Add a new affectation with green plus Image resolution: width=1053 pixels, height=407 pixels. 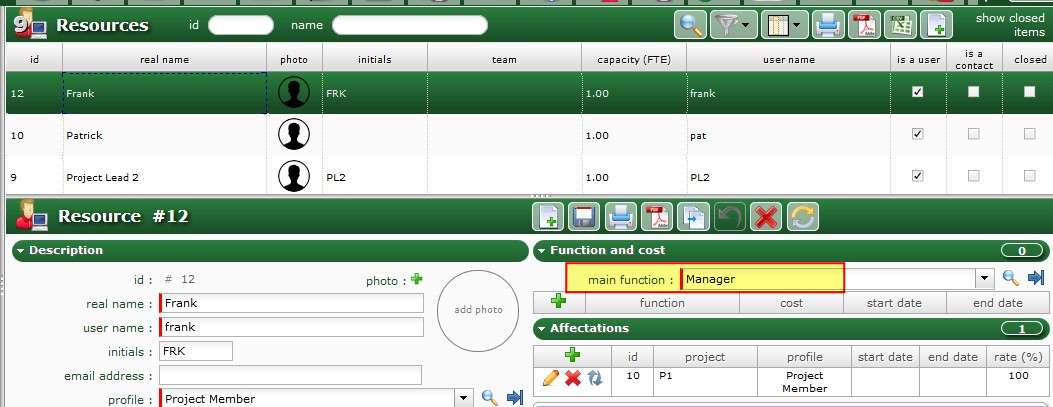[572, 355]
